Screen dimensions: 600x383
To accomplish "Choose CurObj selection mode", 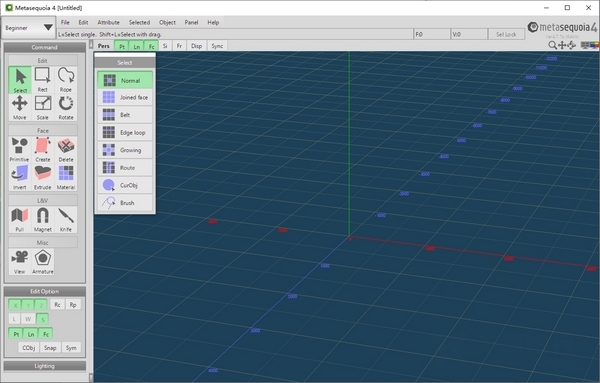I will 125,185.
